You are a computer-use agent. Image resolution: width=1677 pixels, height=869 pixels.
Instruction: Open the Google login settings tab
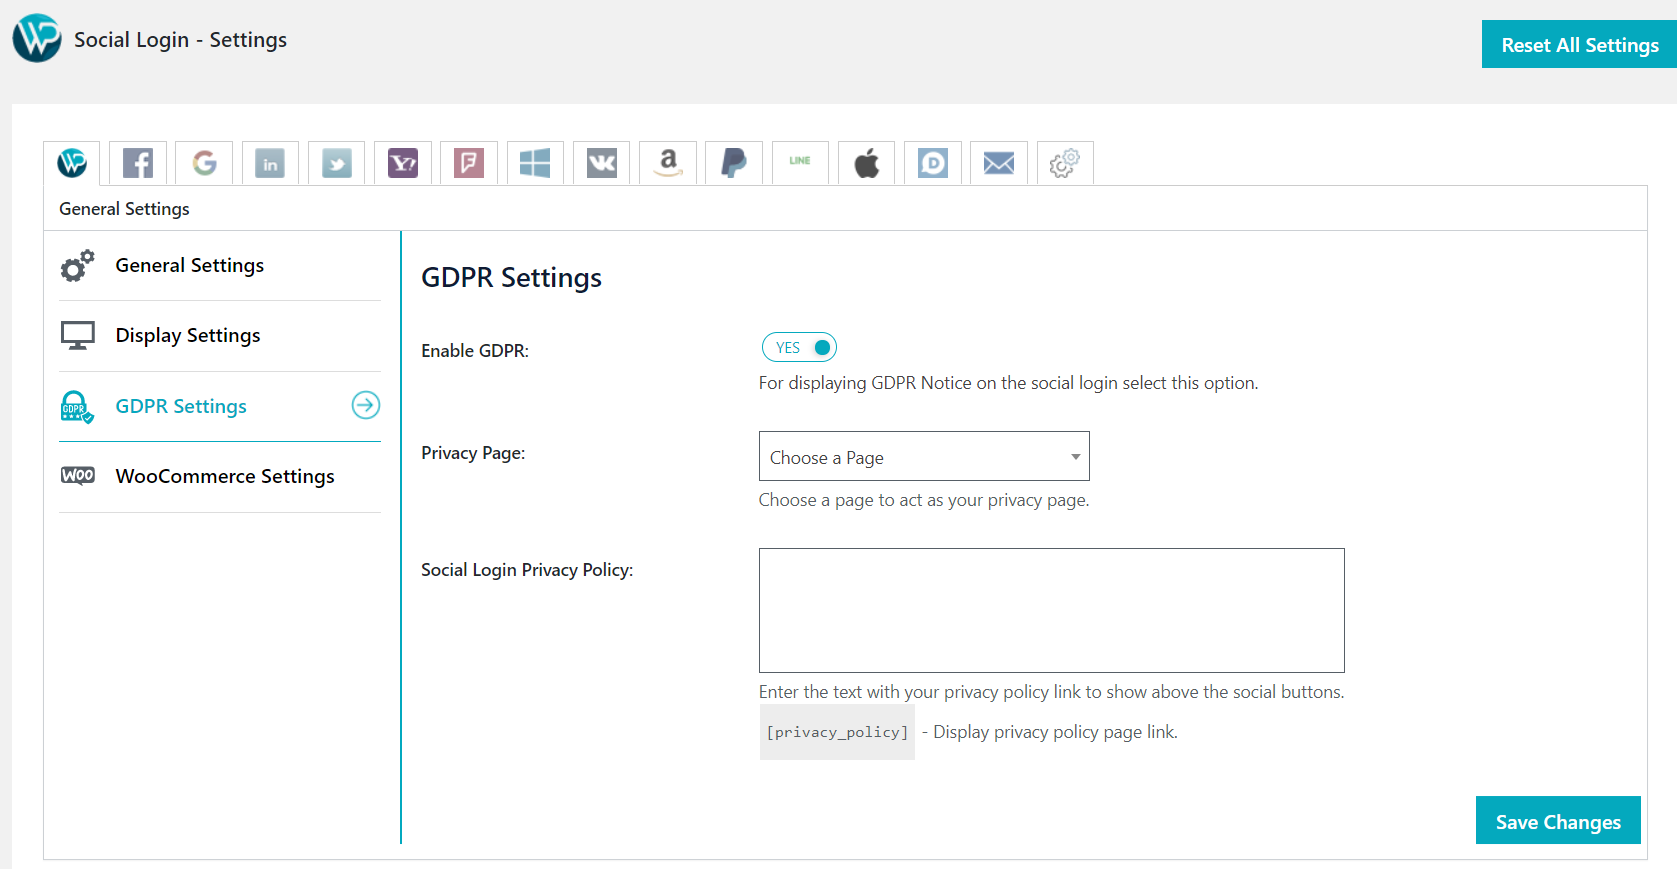pyautogui.click(x=204, y=163)
